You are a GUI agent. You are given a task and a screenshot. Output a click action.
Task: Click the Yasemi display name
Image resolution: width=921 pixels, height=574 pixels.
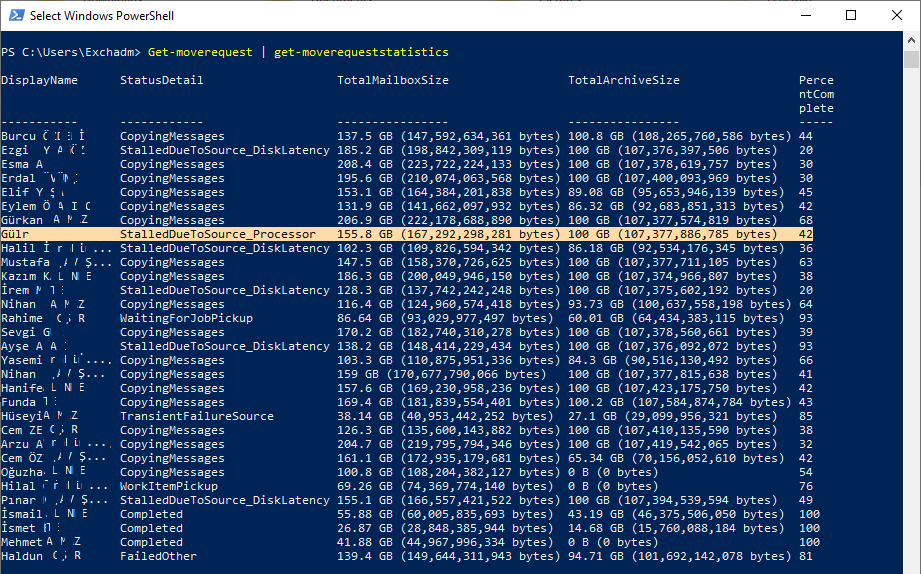(x=22, y=360)
